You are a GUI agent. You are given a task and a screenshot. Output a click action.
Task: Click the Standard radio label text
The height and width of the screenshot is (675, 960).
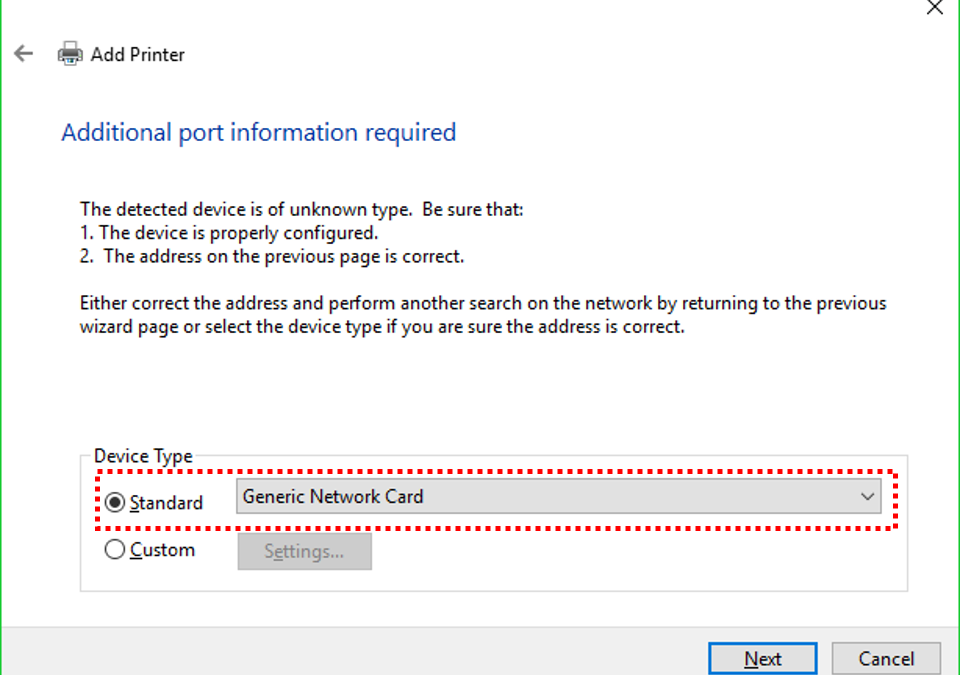[166, 503]
